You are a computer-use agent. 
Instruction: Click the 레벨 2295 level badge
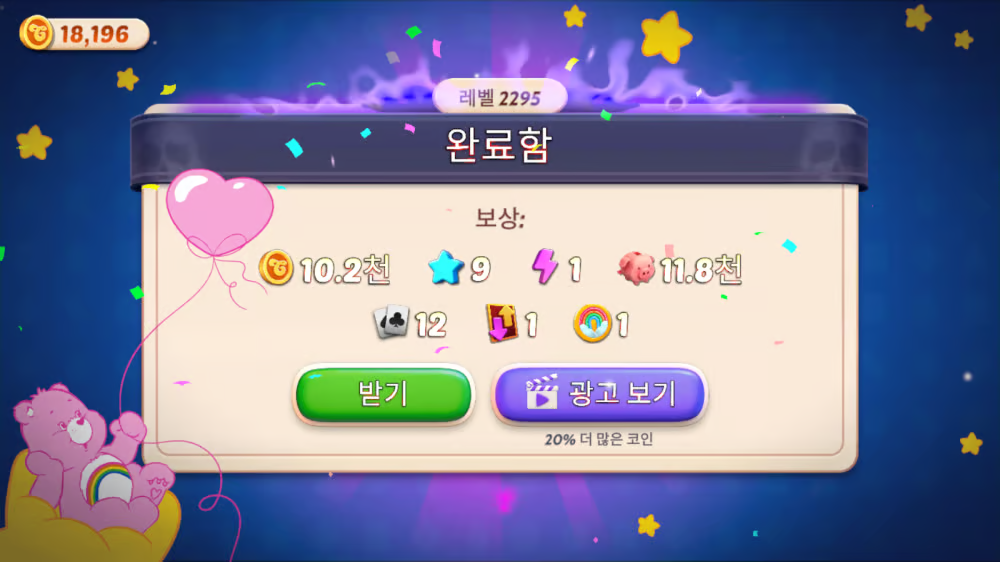(x=499, y=98)
